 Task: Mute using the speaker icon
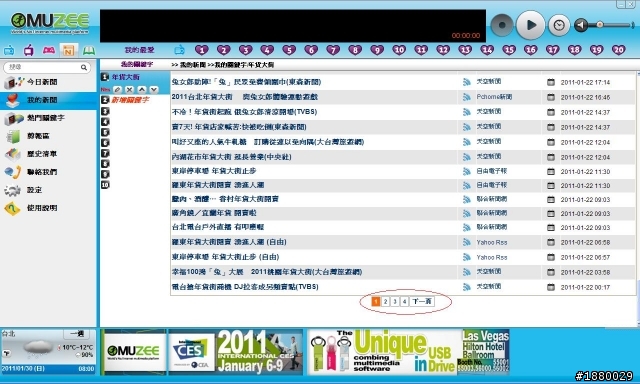(581, 25)
